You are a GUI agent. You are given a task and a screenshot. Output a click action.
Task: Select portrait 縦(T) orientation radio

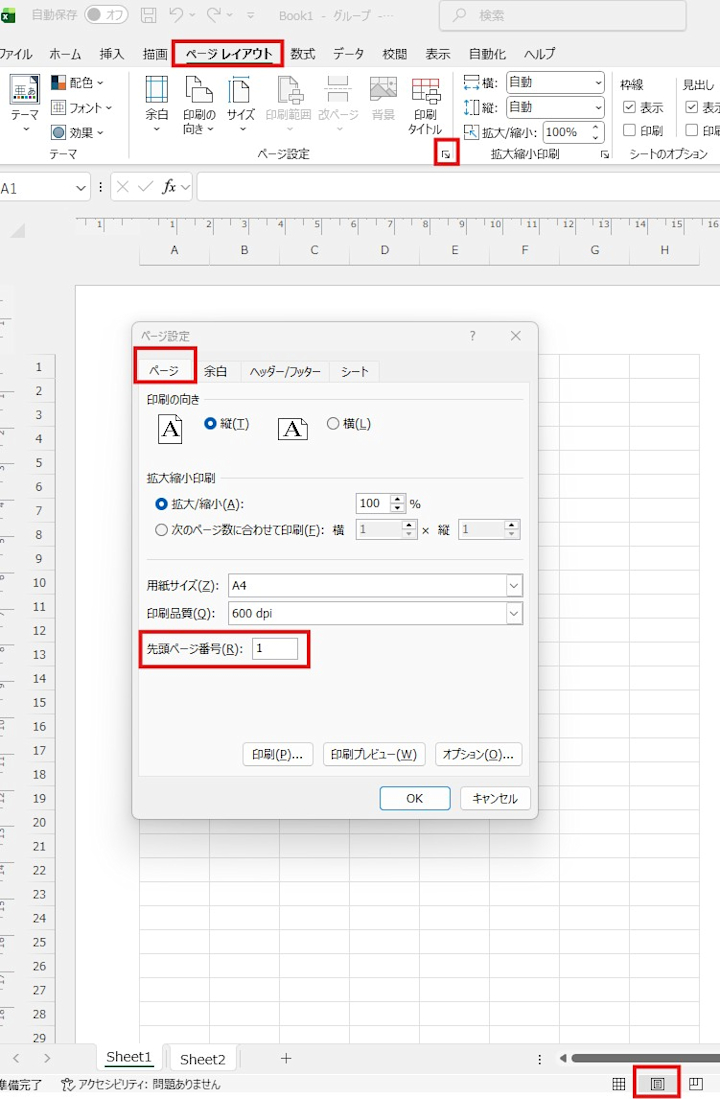210,423
